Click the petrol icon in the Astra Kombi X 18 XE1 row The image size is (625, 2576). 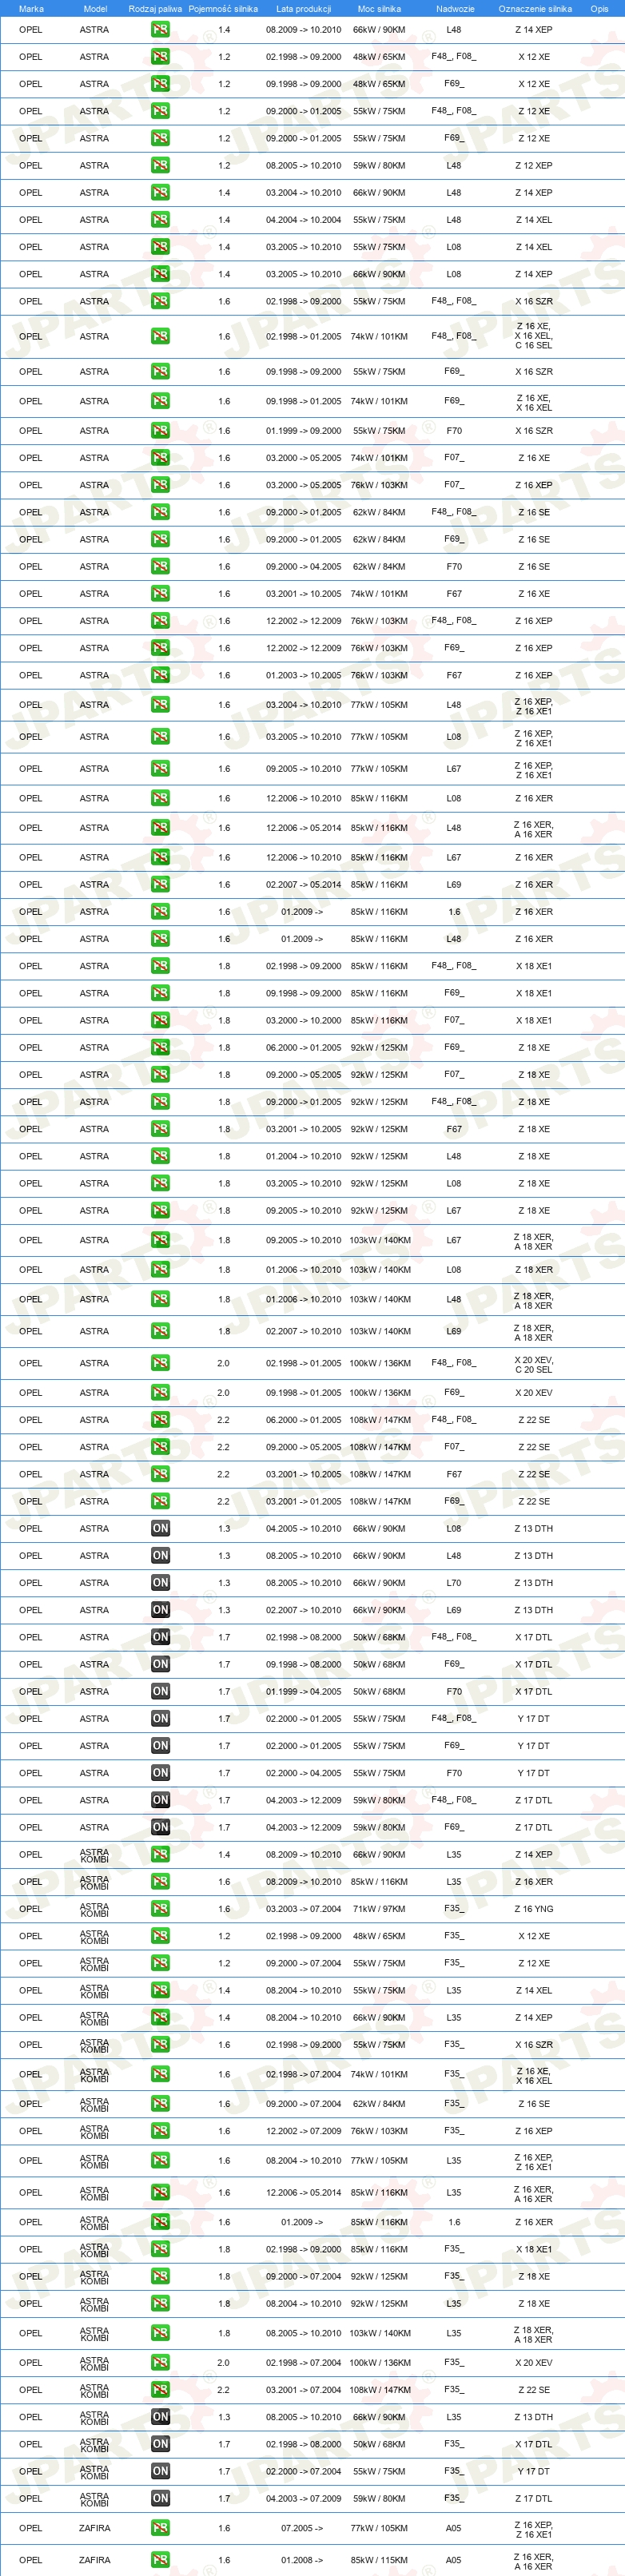(160, 2248)
